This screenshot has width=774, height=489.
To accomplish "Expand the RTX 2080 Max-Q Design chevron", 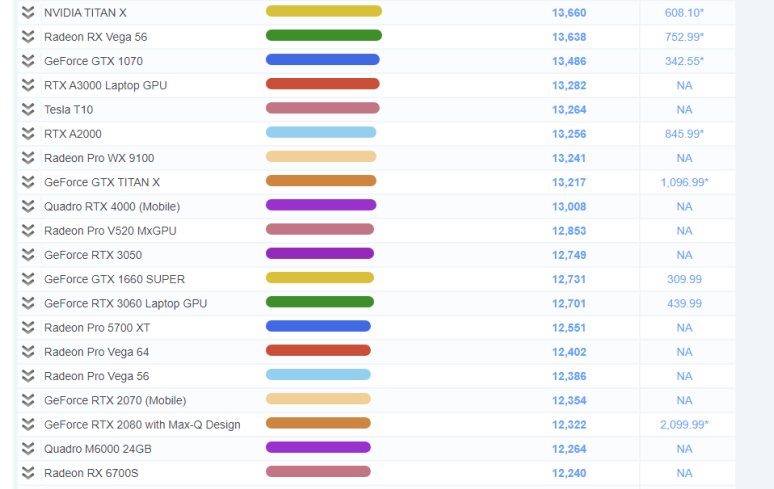I will pyautogui.click(x=28, y=424).
